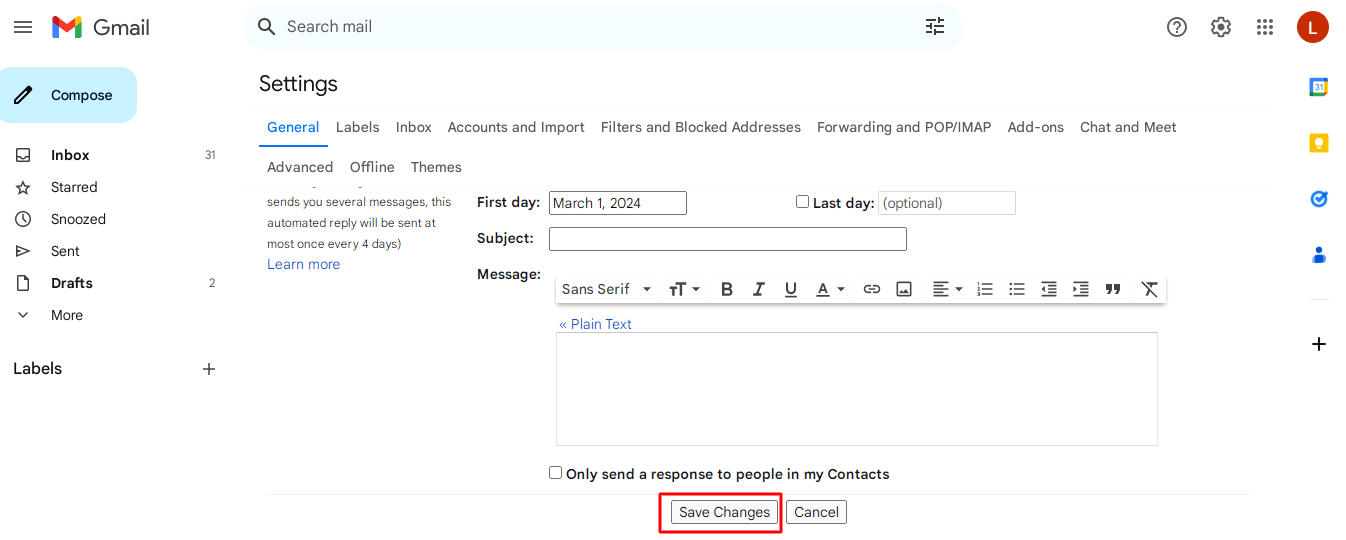
Task: Check Only send response to Contacts
Action: (x=556, y=473)
